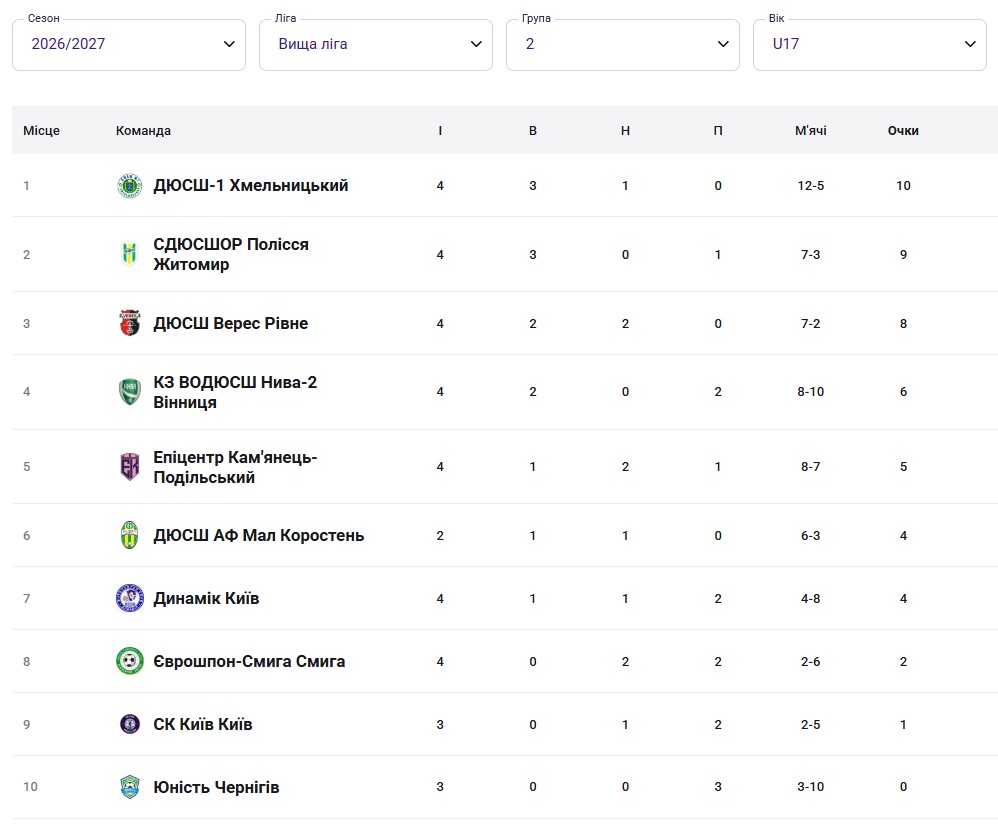Screen dimensions: 998x832
Task: Click the Юність Чернігів team crest
Action: pyautogui.click(x=130, y=787)
